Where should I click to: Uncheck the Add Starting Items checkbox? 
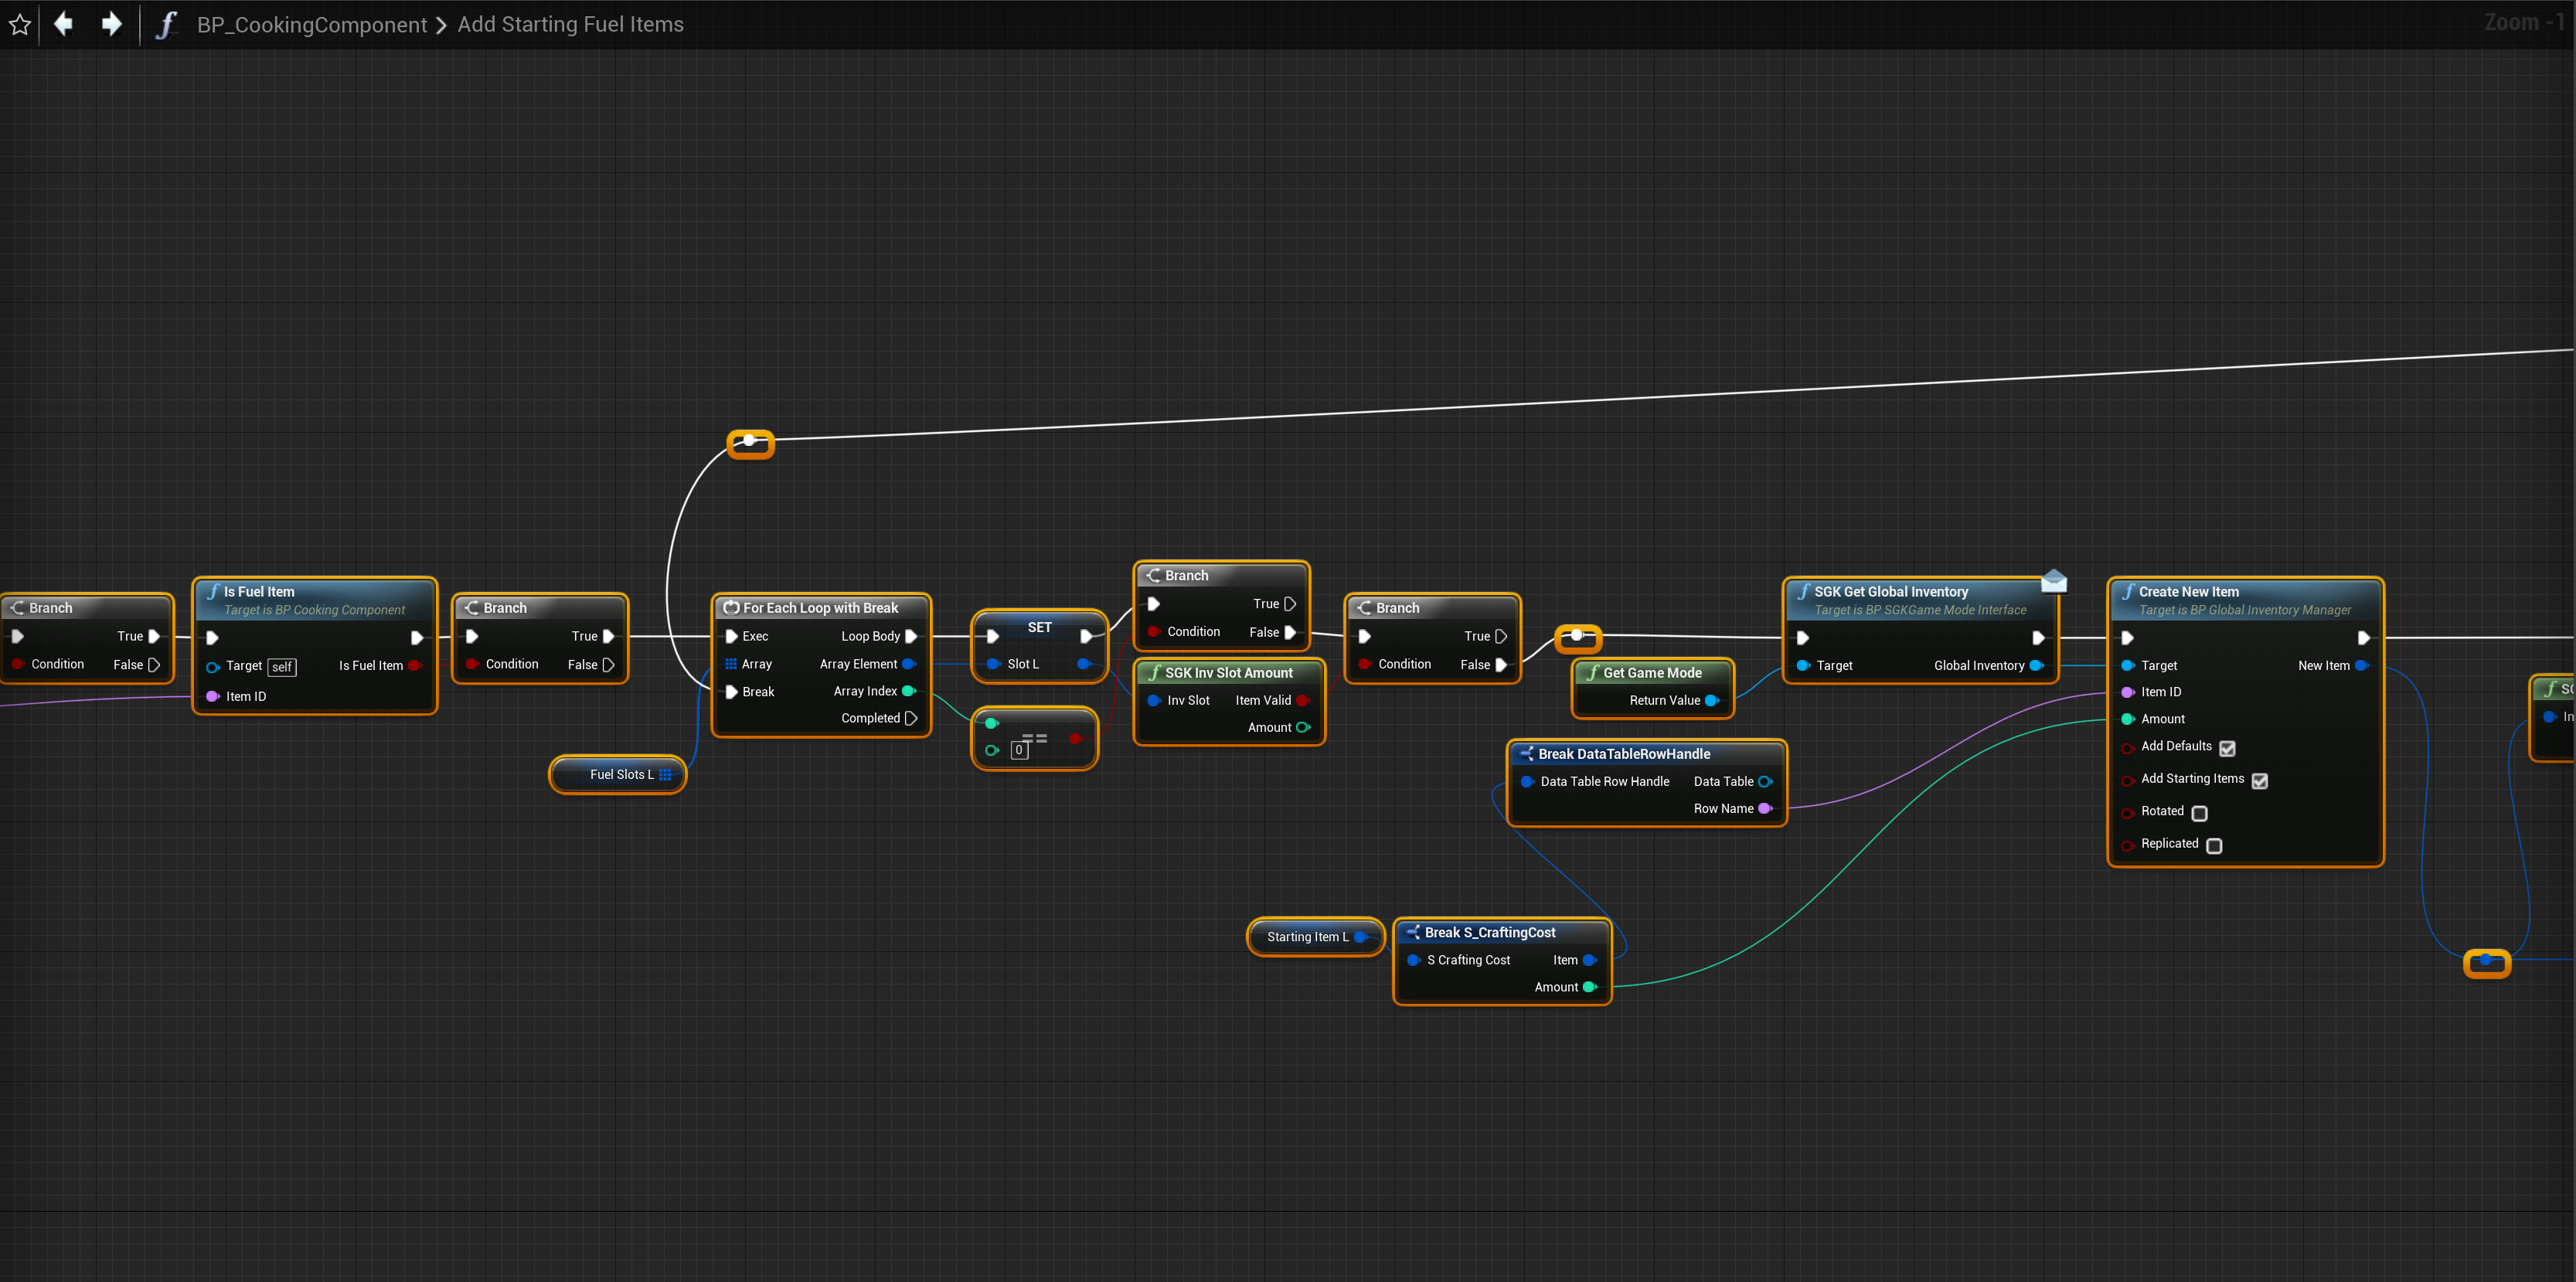tap(2259, 781)
